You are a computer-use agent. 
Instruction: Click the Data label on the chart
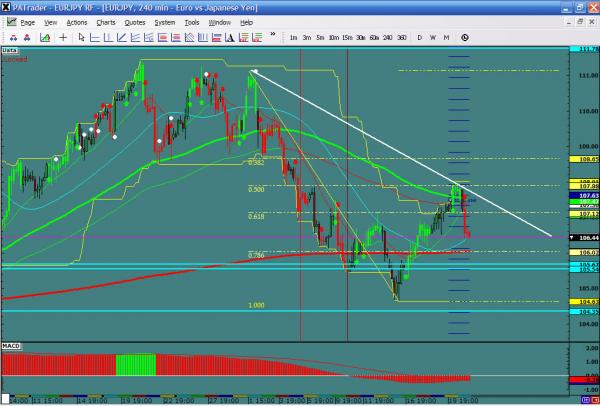11,49
